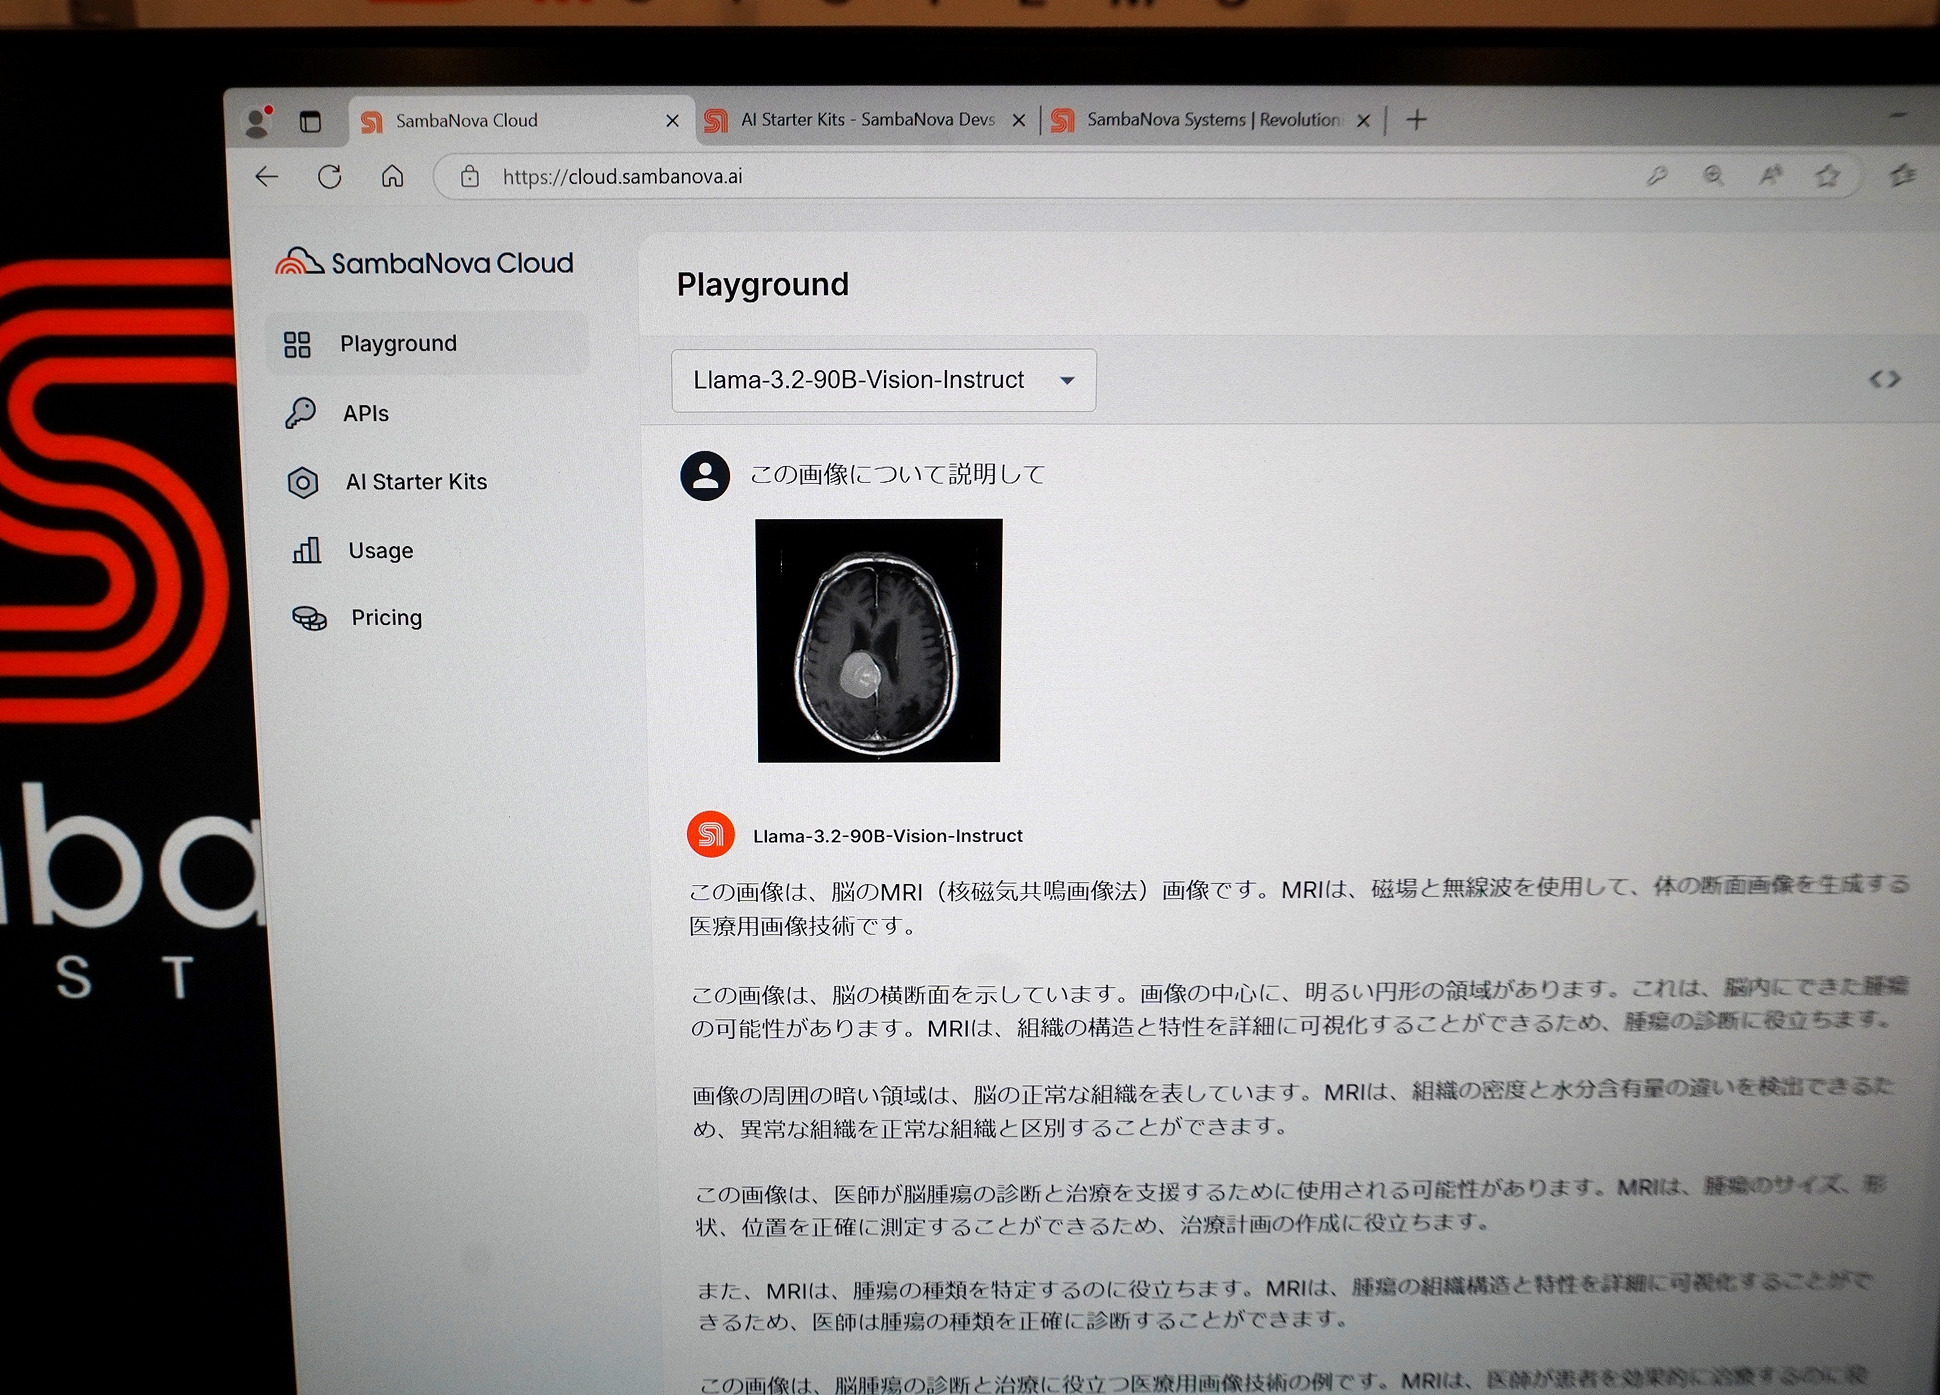Go back using the navigation arrow
This screenshot has height=1395, width=1940.
tap(266, 176)
